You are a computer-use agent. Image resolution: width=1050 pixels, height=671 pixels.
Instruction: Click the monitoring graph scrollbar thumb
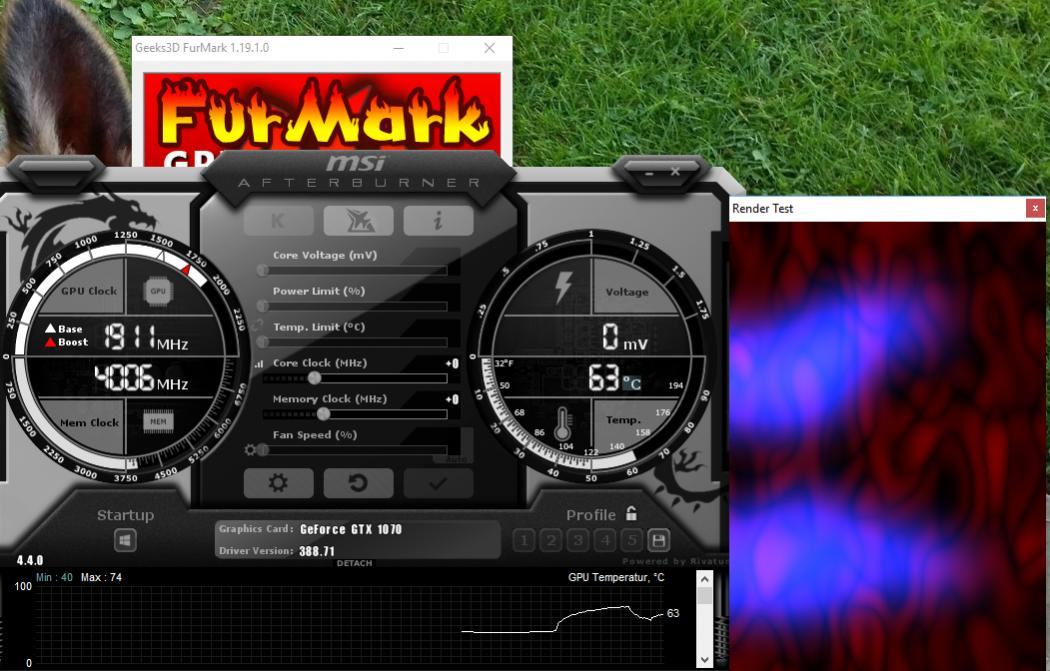[x=704, y=595]
